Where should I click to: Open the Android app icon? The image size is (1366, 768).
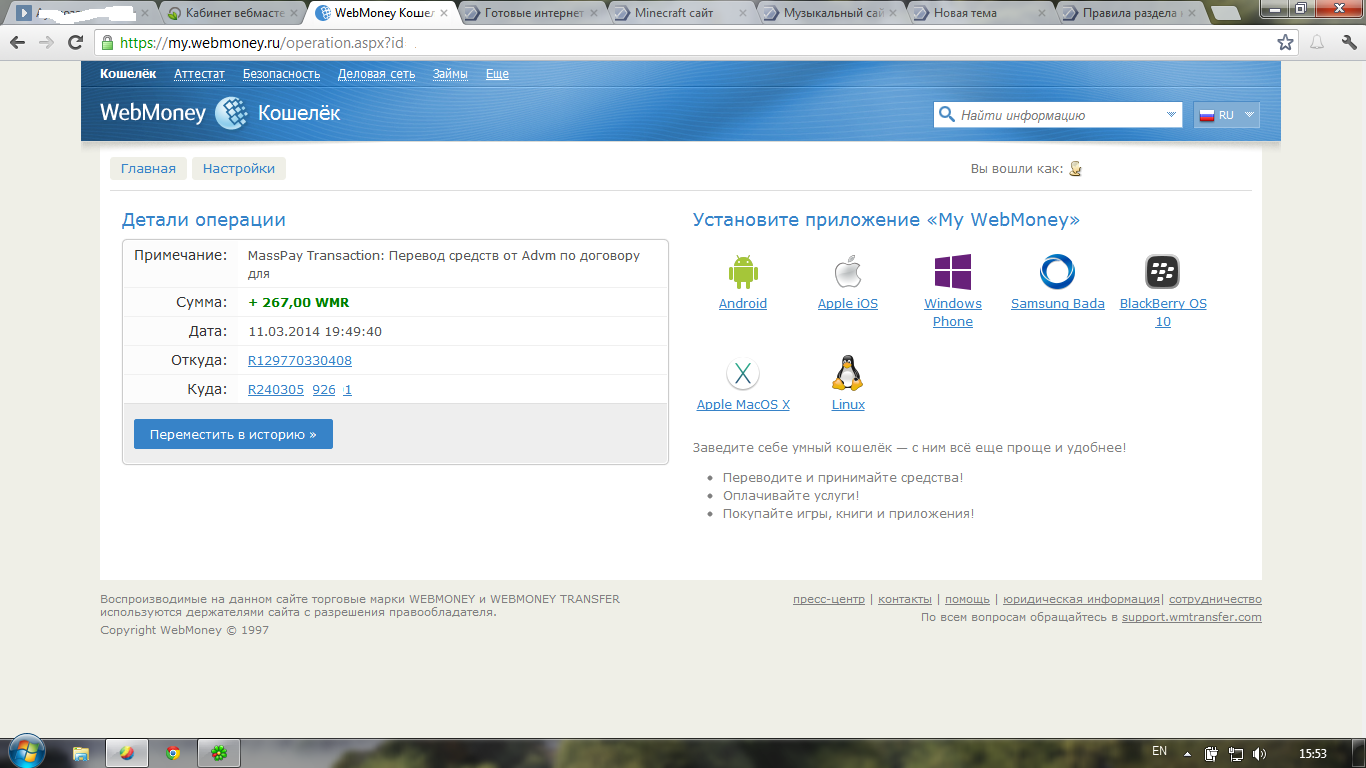tap(743, 272)
